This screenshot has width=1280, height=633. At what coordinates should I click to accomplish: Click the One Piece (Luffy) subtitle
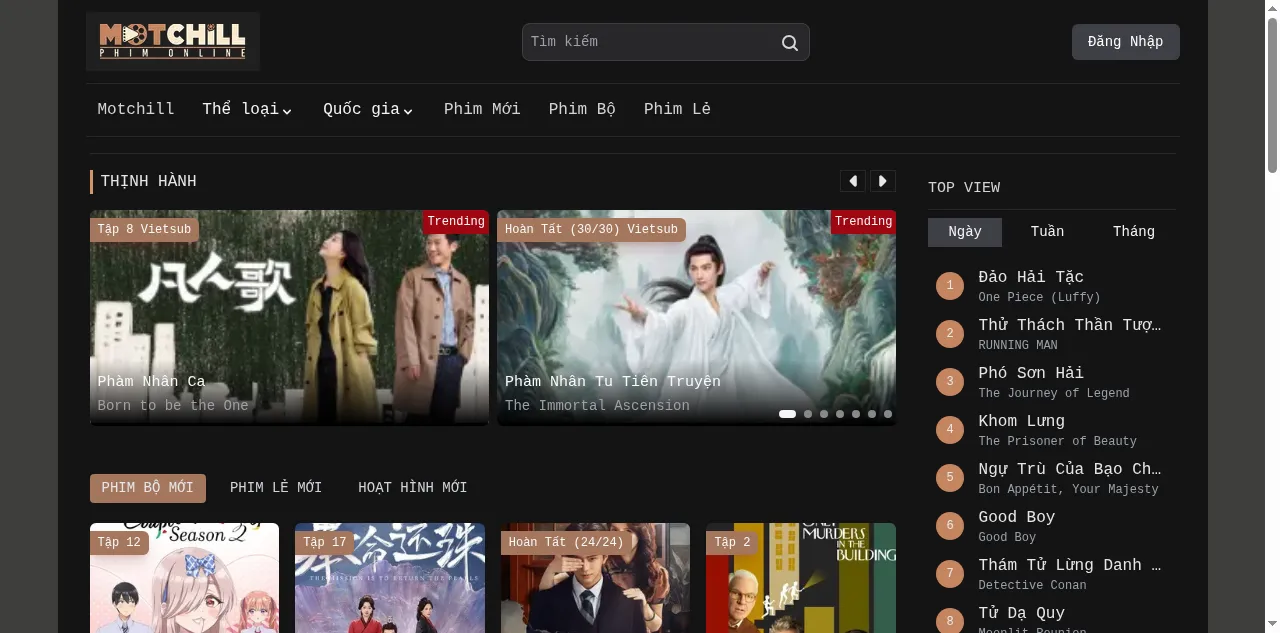point(1039,297)
